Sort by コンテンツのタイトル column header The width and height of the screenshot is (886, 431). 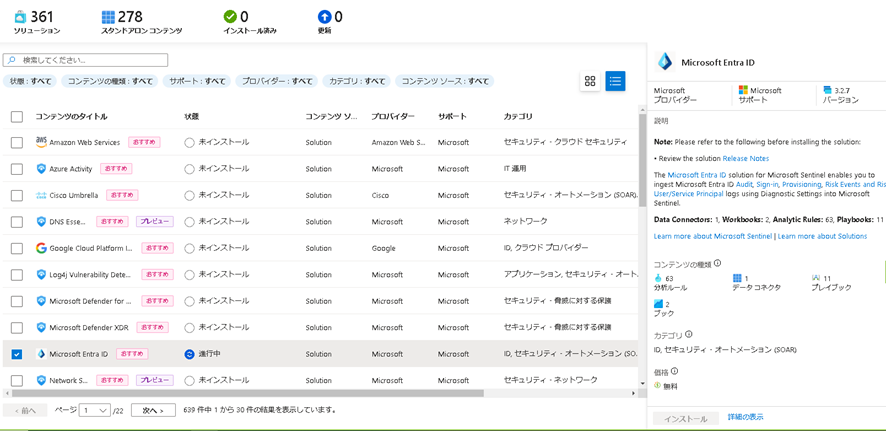pyautogui.click(x=71, y=117)
